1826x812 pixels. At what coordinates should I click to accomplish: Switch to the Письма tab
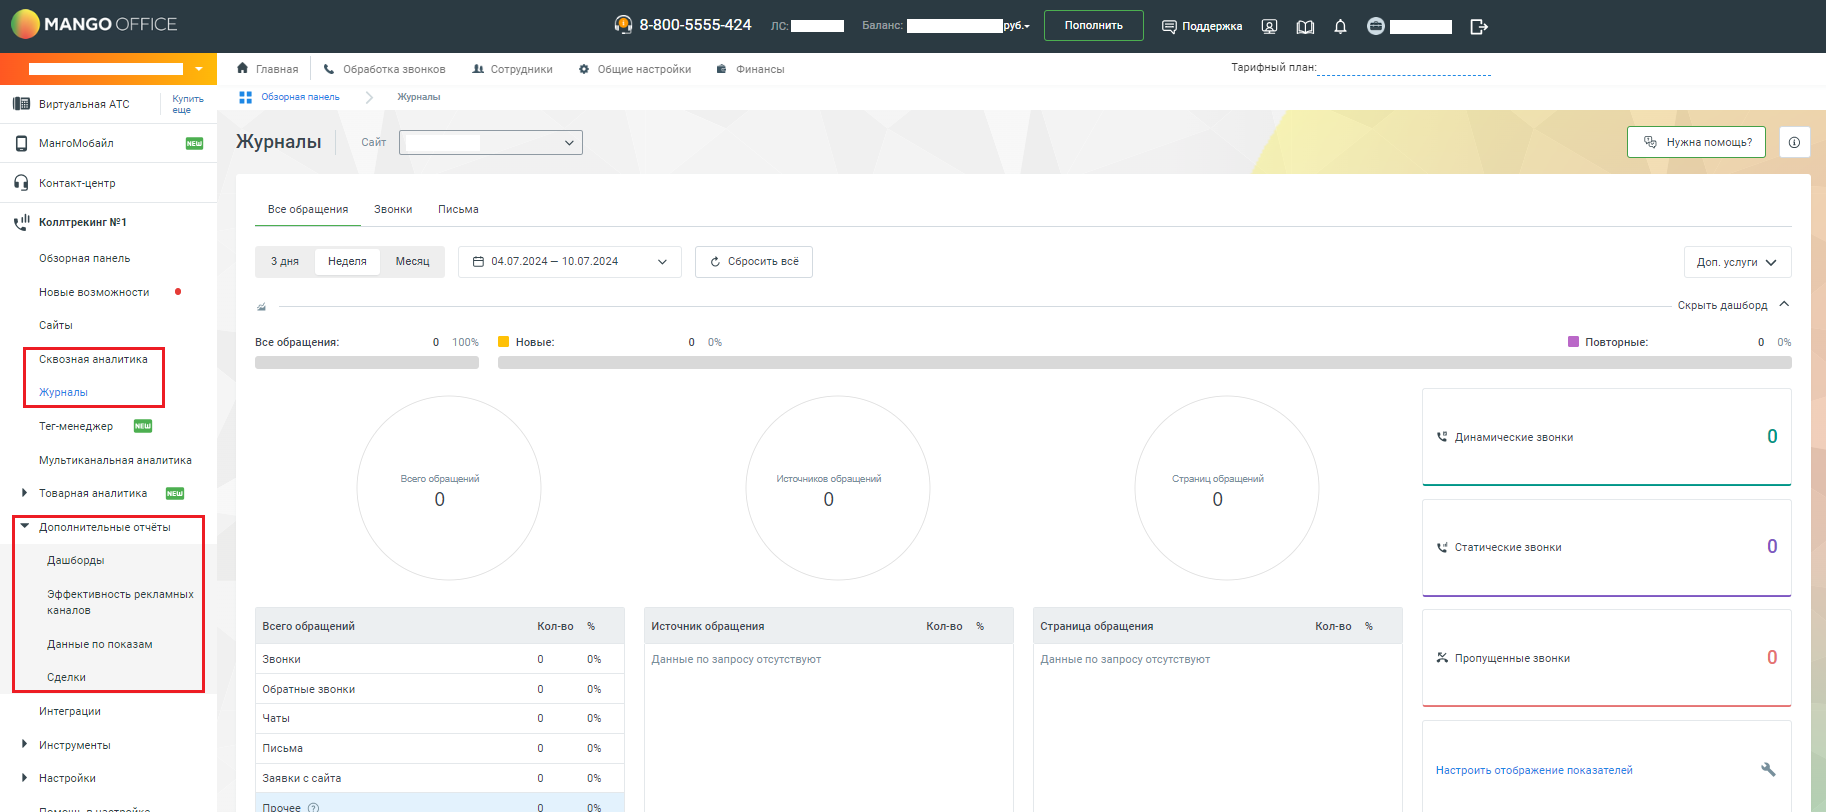pyautogui.click(x=458, y=209)
